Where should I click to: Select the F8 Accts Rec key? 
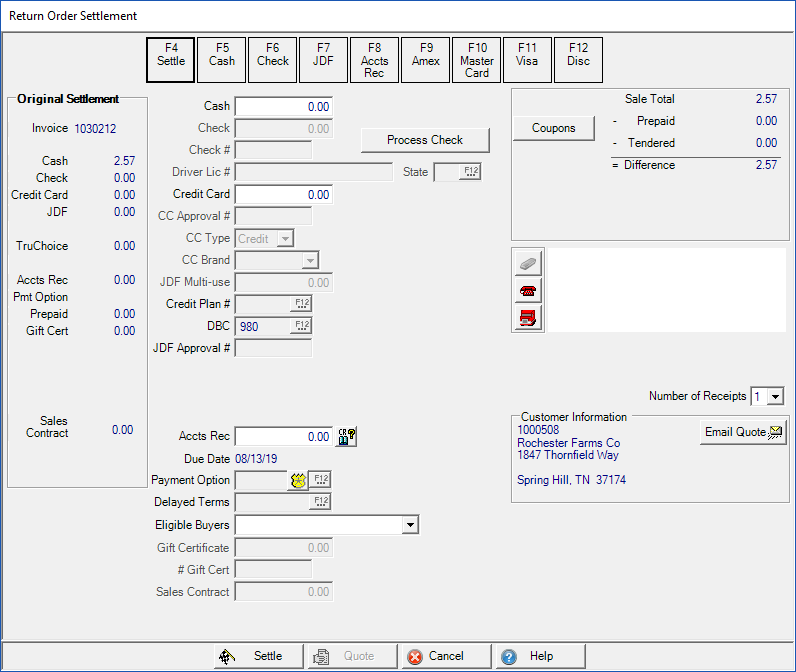(374, 60)
